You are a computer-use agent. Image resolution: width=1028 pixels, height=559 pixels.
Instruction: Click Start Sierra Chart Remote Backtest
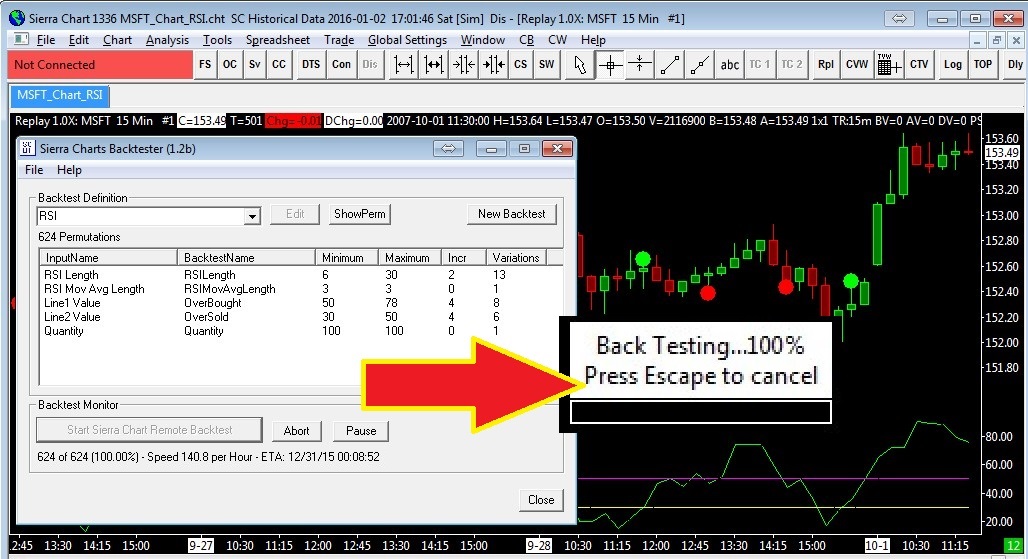[x=149, y=430]
